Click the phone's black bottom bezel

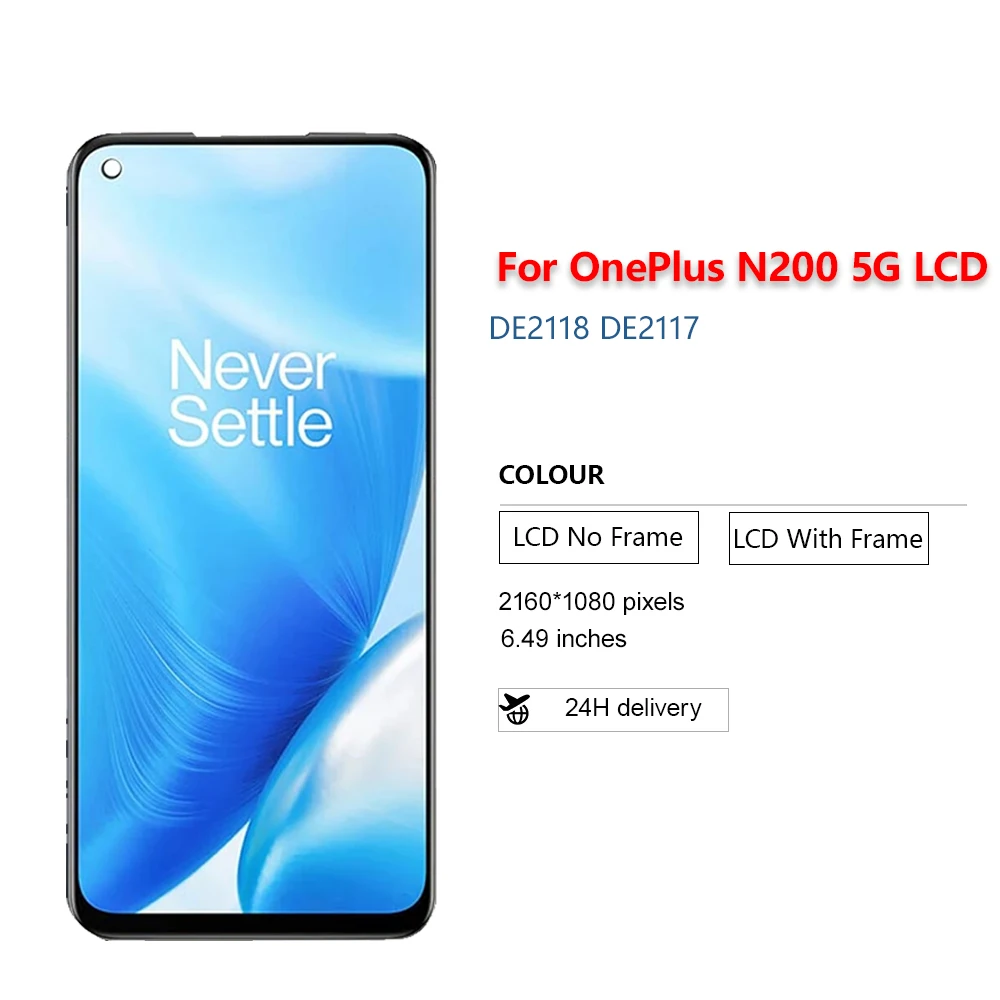[251, 925]
